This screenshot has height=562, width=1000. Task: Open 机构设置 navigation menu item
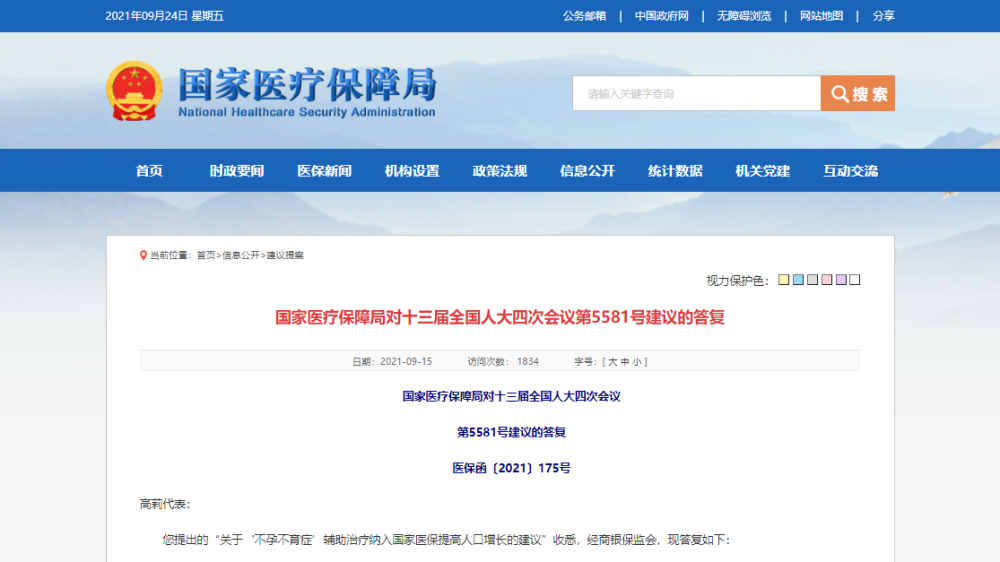point(412,170)
